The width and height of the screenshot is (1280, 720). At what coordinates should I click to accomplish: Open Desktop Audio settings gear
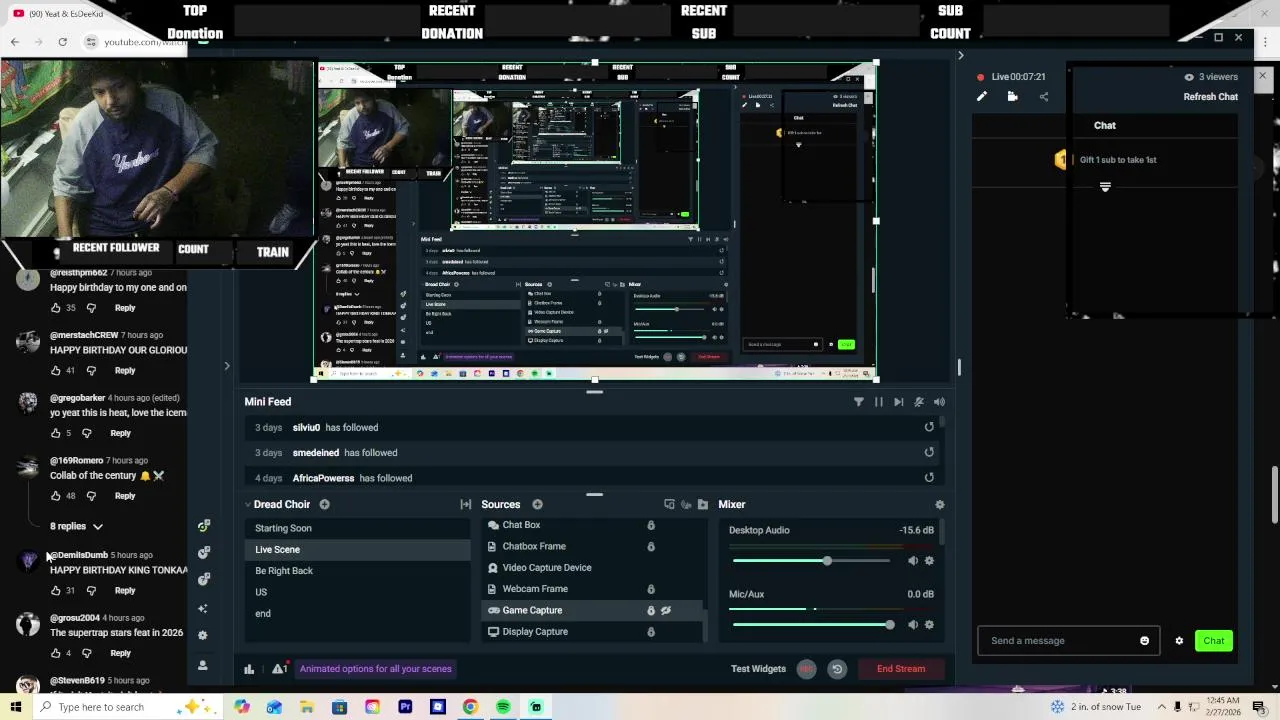929,561
